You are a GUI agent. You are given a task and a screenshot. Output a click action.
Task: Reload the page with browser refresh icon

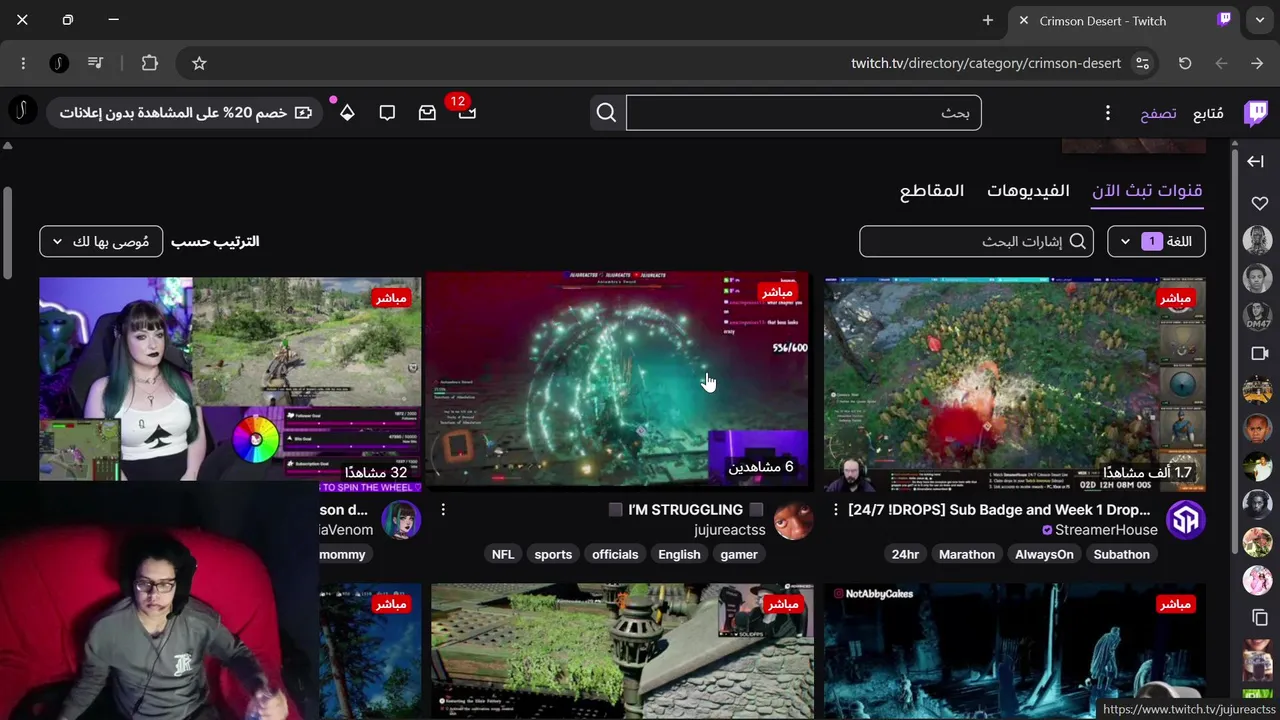click(x=1185, y=63)
